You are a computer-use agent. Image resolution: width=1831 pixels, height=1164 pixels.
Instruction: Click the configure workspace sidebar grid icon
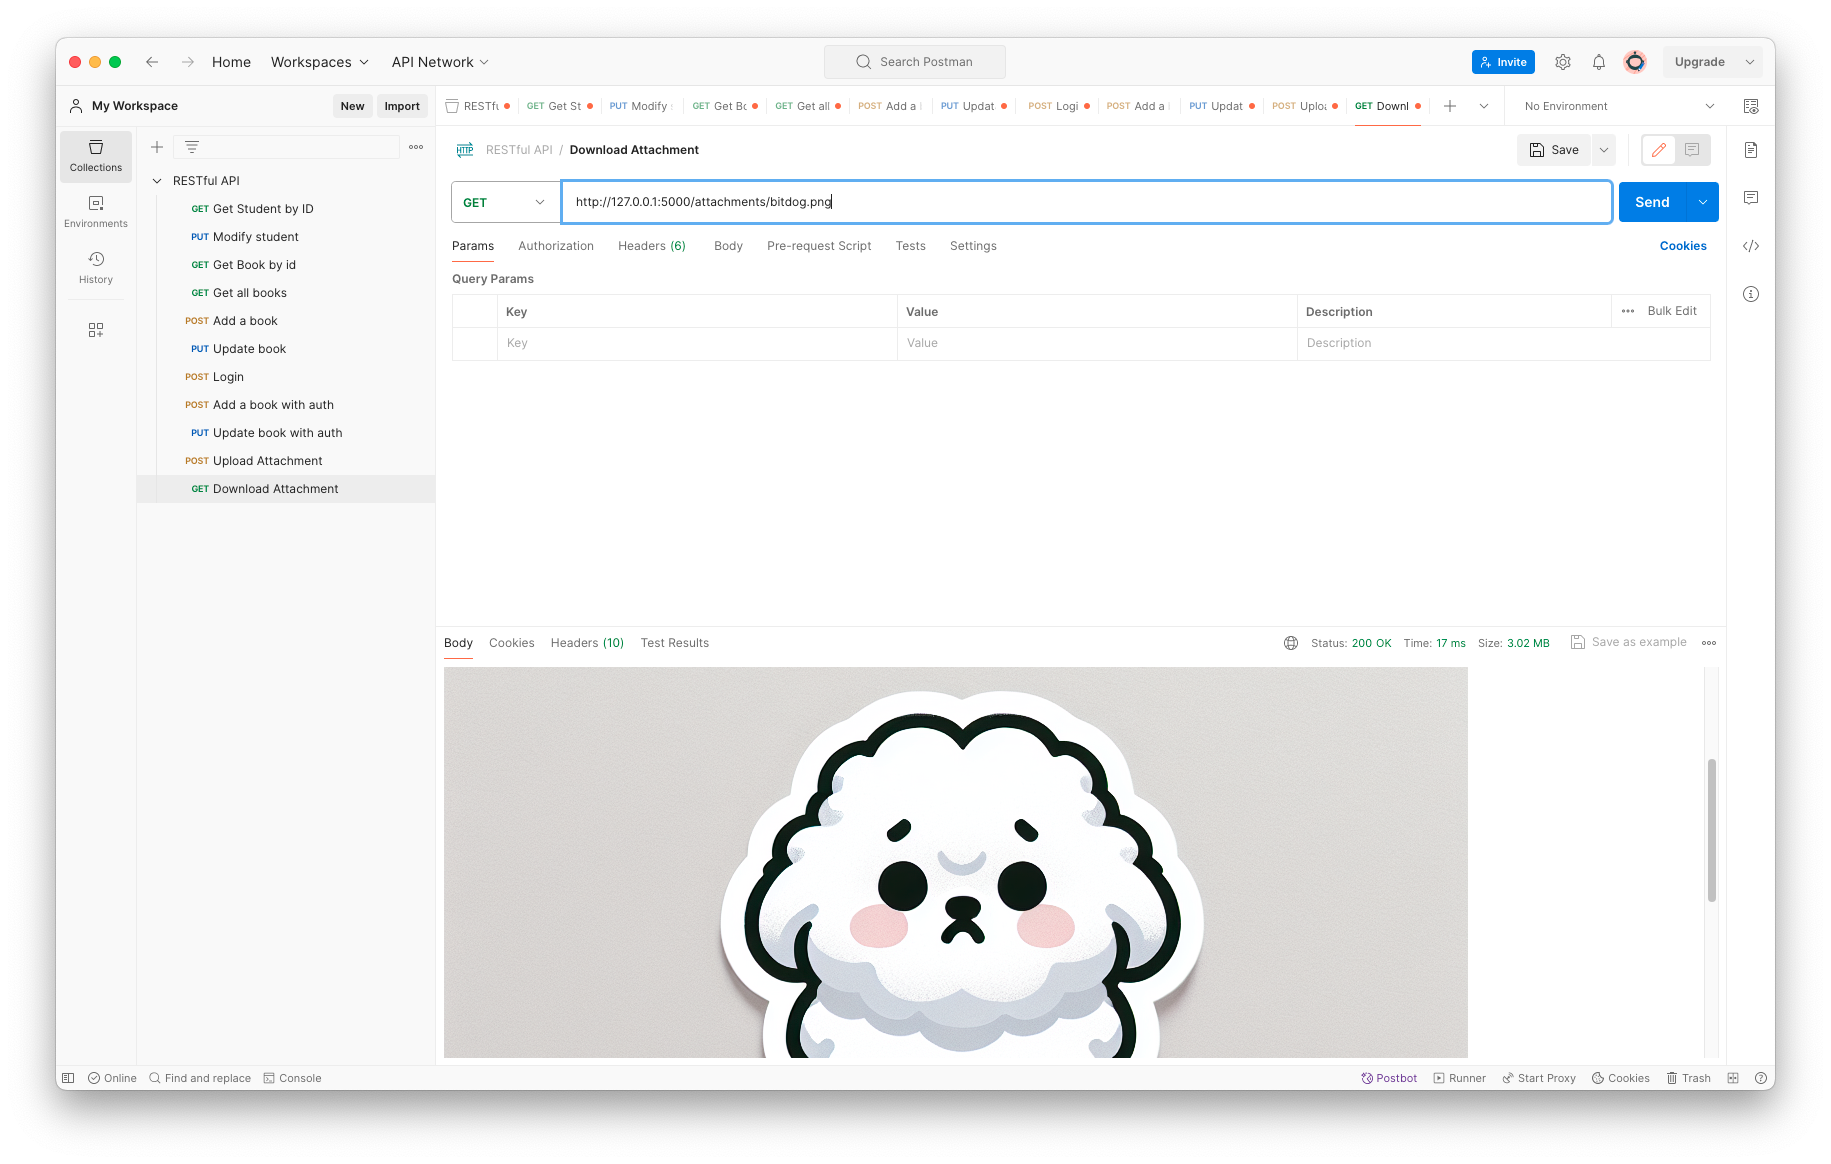click(x=96, y=330)
